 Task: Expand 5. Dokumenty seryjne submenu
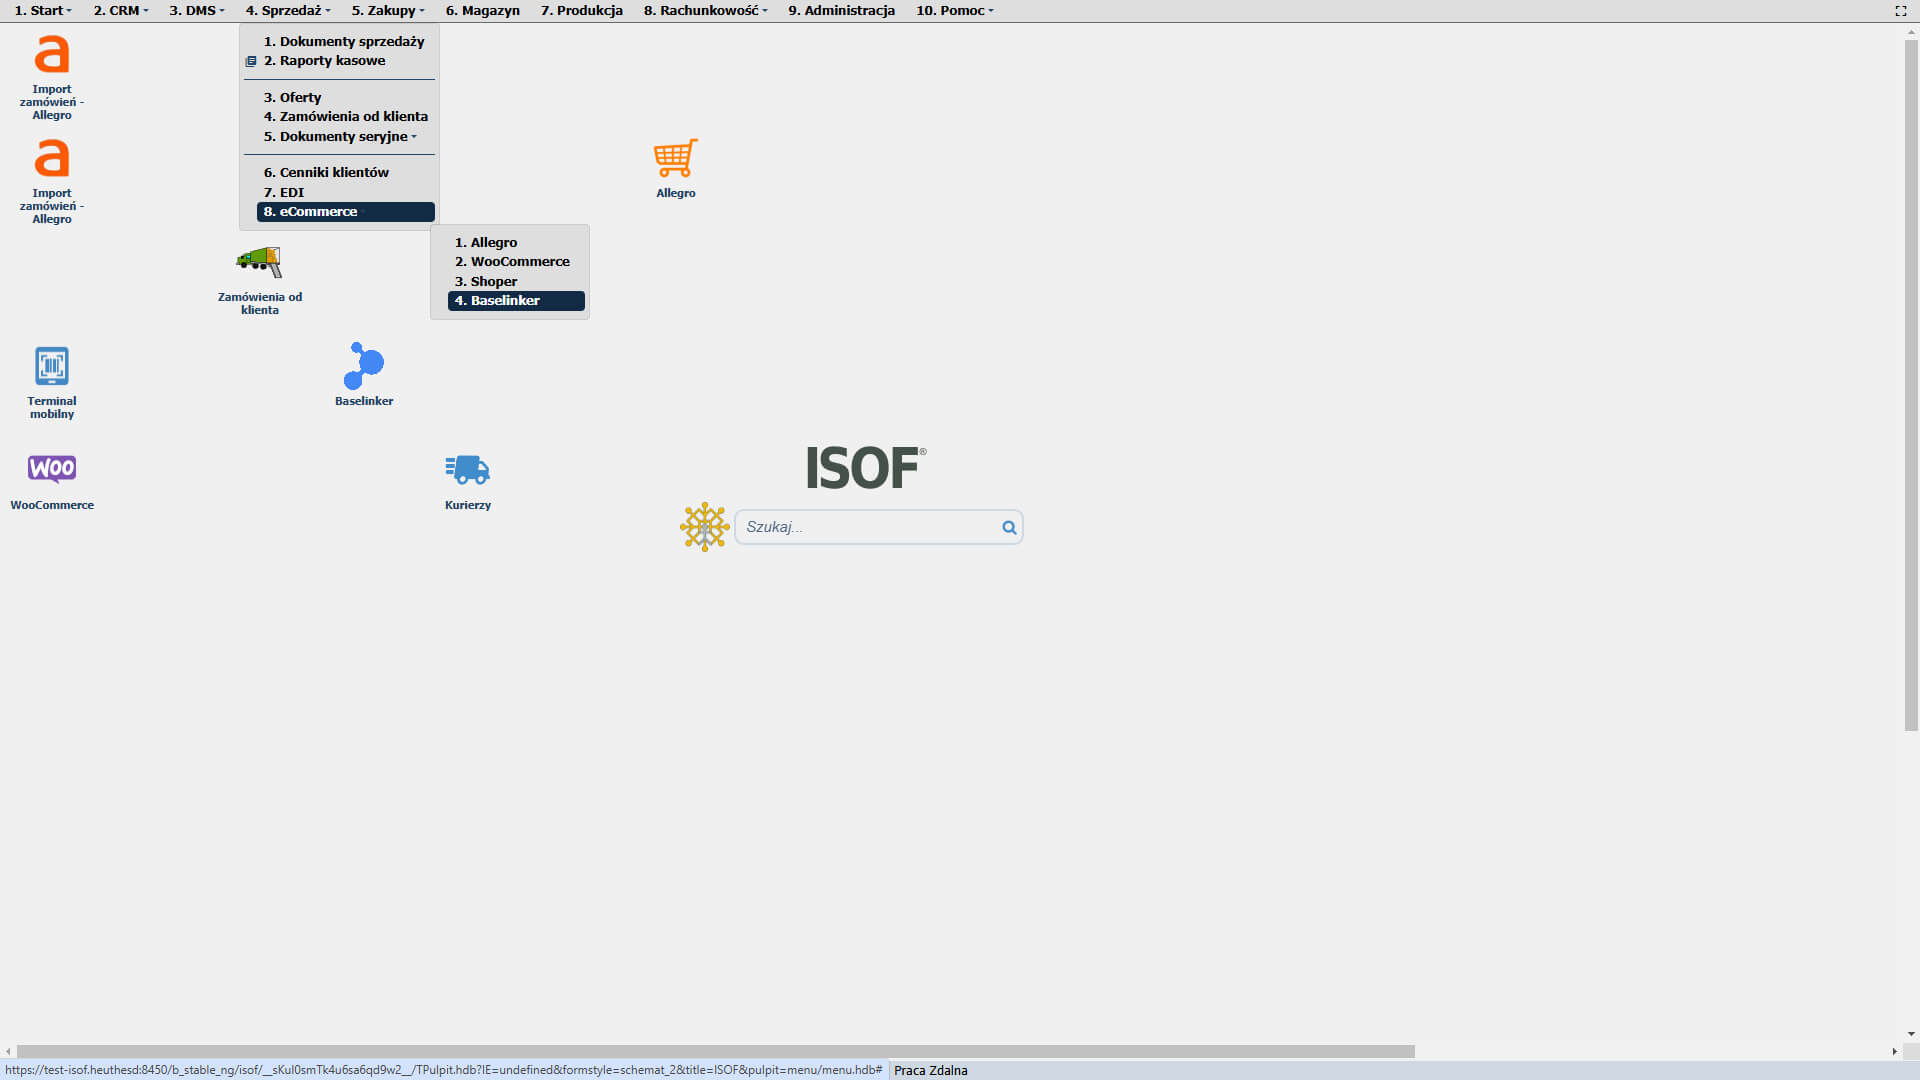tap(340, 137)
